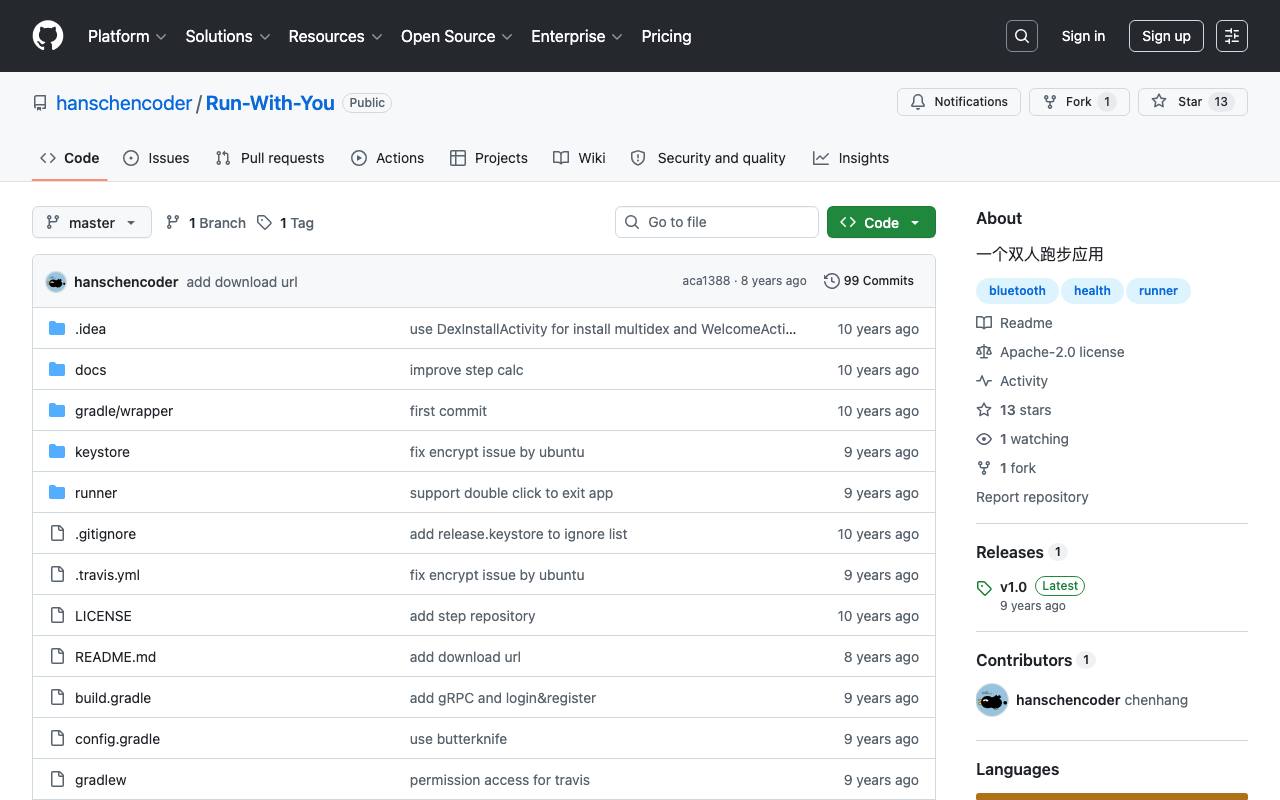Expand the Open Source menu
Viewport: 1280px width, 800px height.
click(457, 36)
